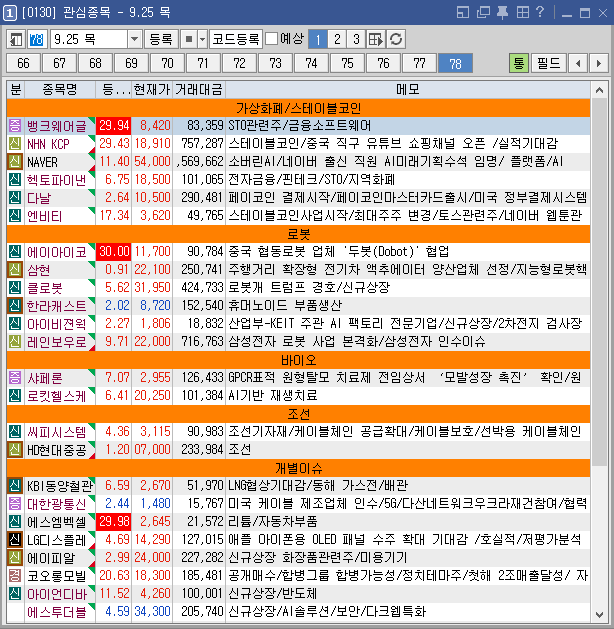Switch to group tab 66
The width and height of the screenshot is (614, 629).
(x=24, y=63)
